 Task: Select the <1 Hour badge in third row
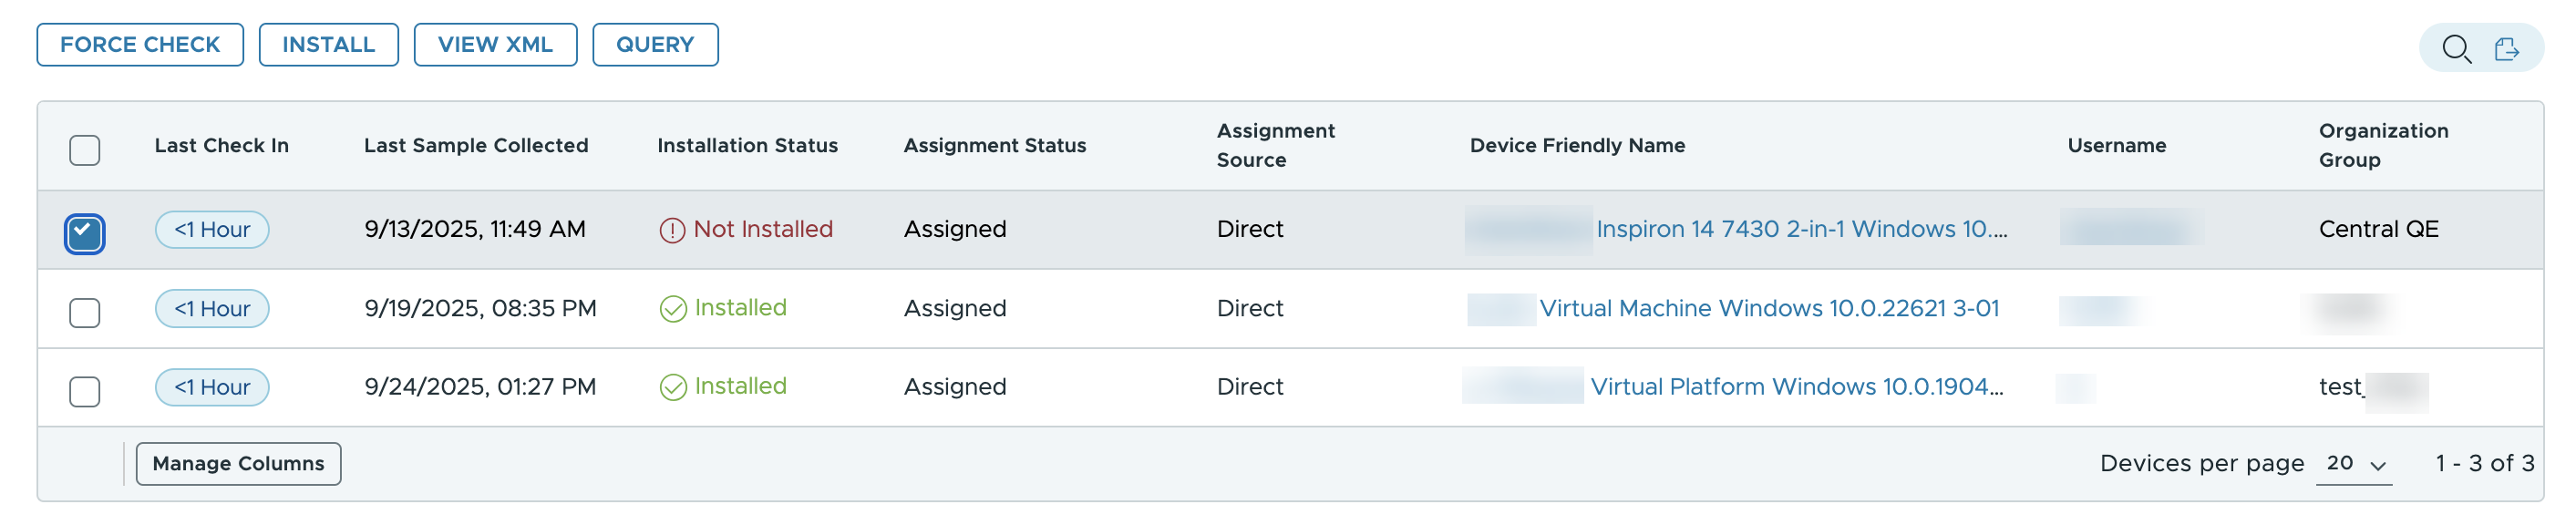coord(212,387)
